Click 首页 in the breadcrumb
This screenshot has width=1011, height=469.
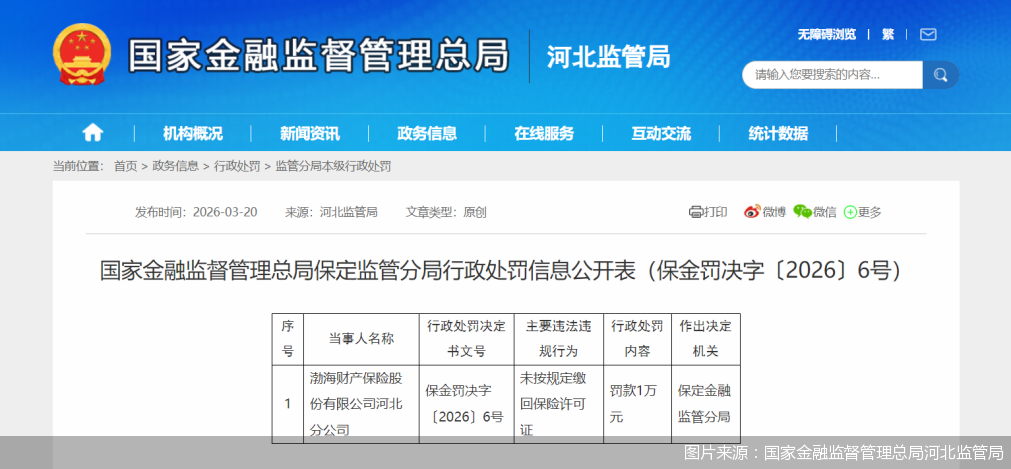tap(126, 166)
